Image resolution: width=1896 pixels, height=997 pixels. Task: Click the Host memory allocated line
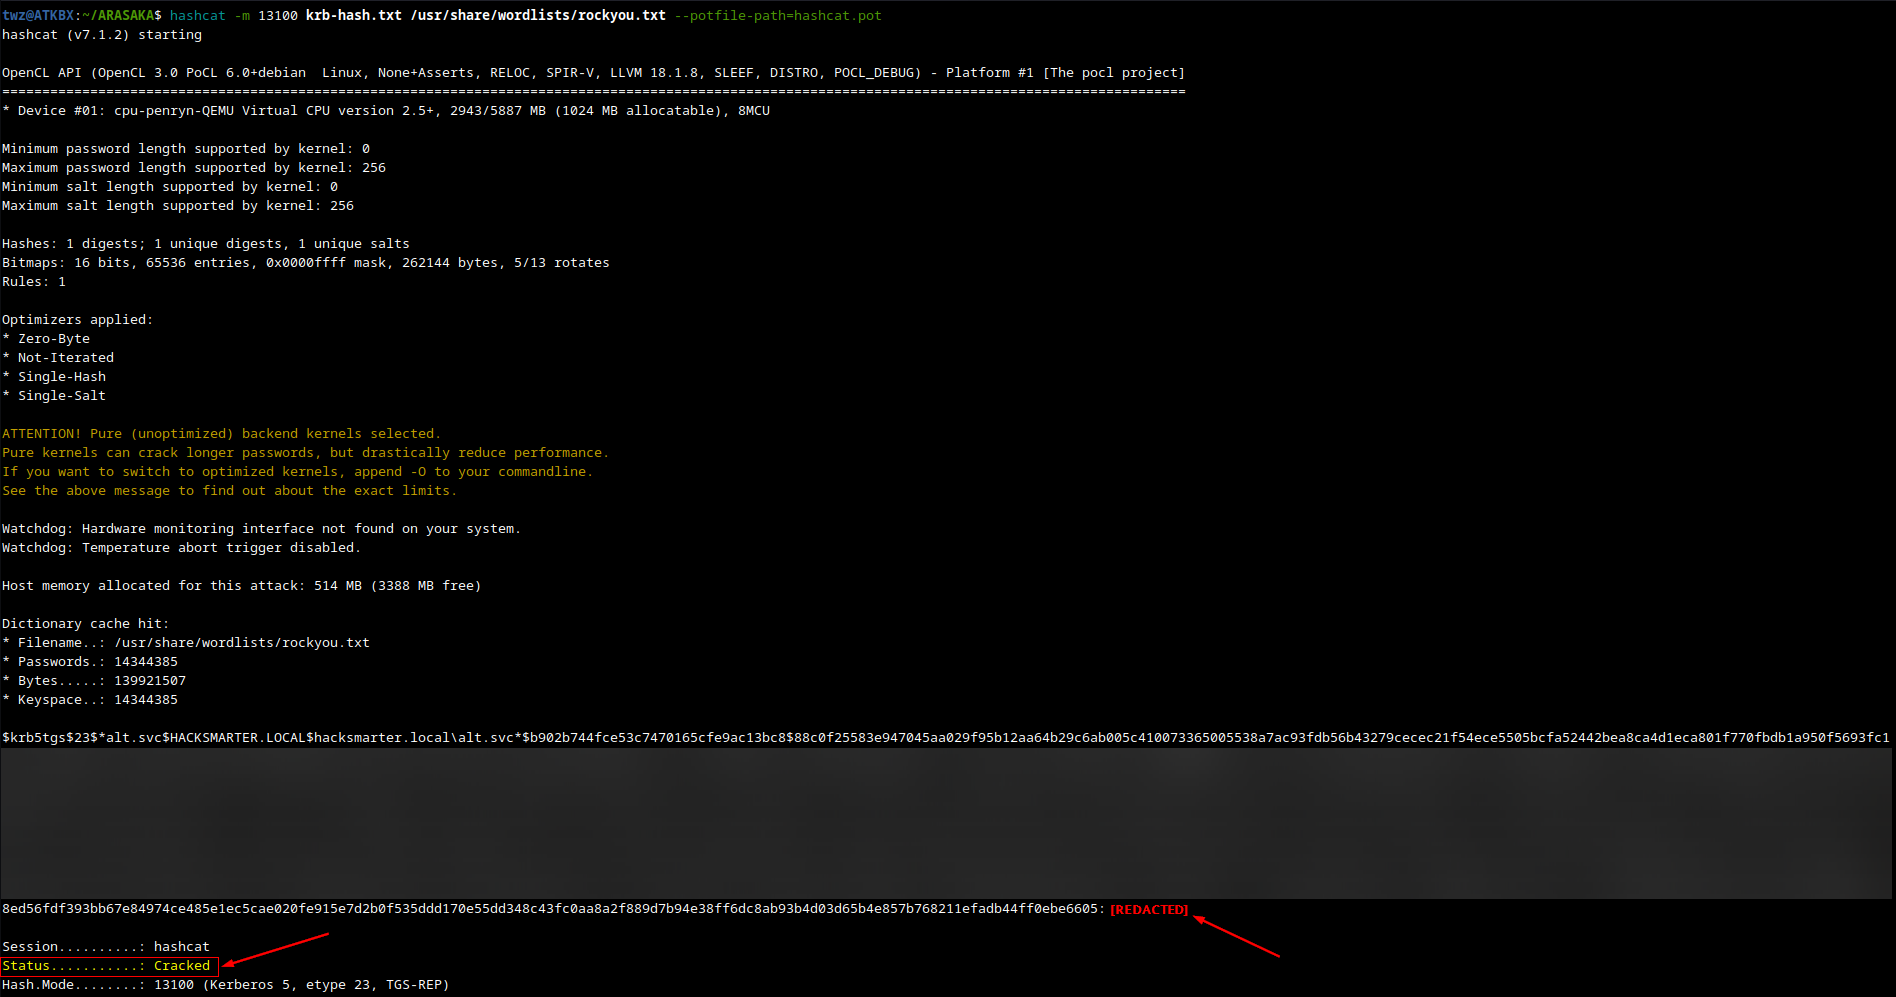[x=241, y=586]
